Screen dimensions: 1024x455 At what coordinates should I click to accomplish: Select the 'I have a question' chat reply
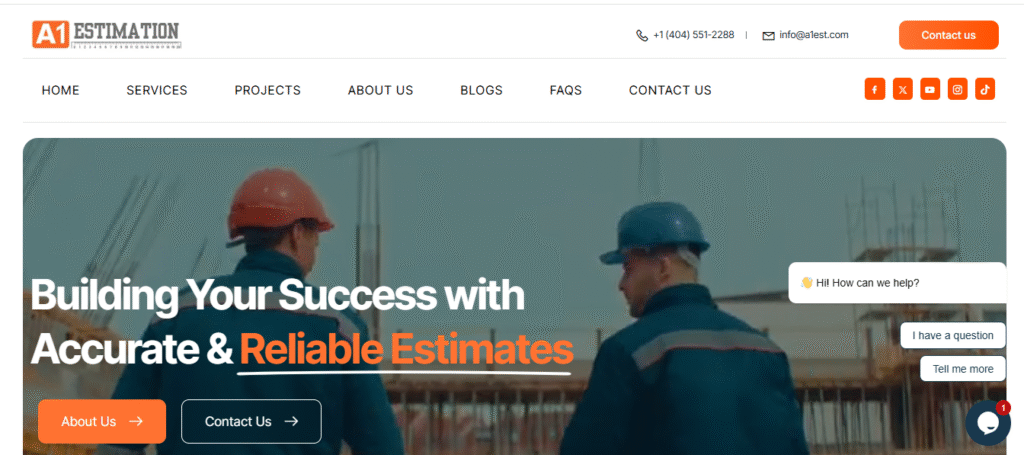[953, 336]
